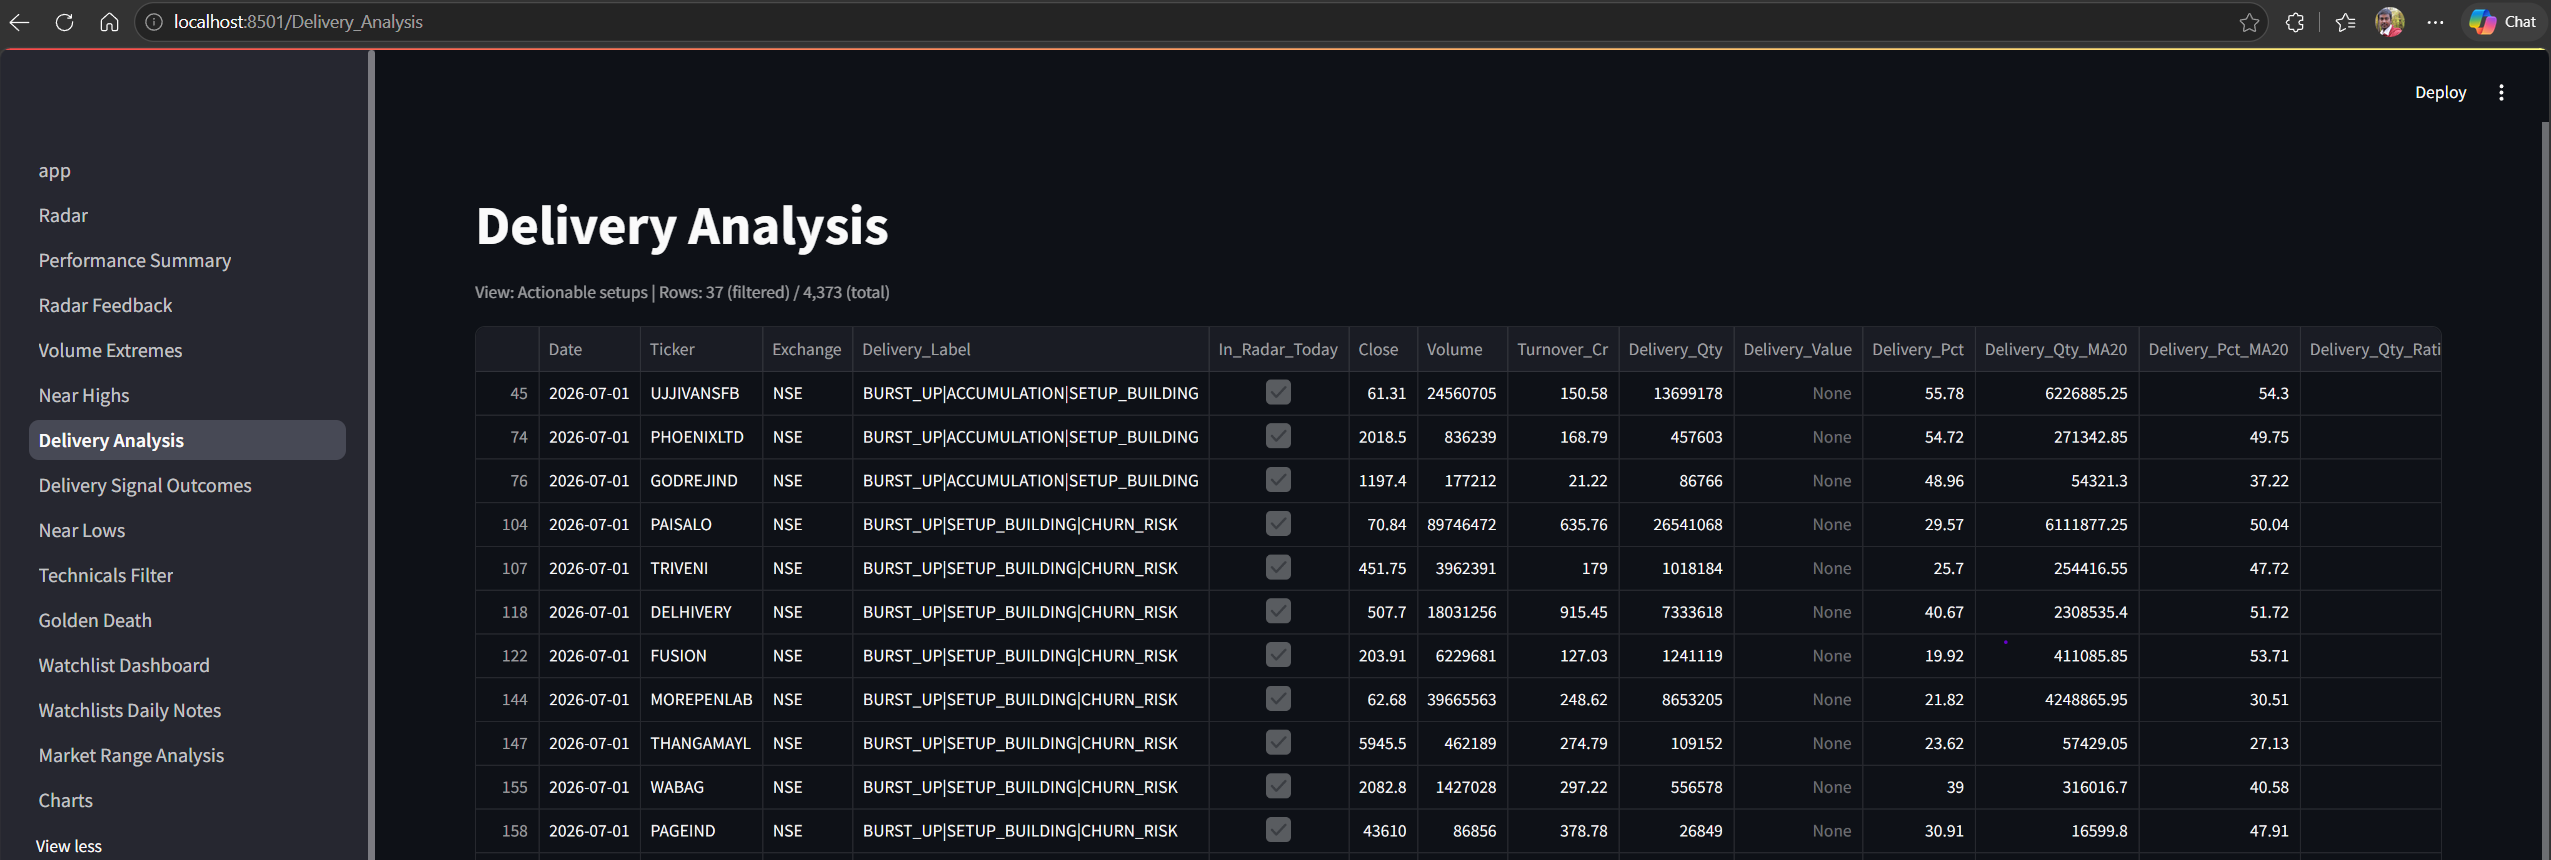
Task: Toggle In_Radar_Today checkbox for PHOENIXLTD
Action: 1278,437
